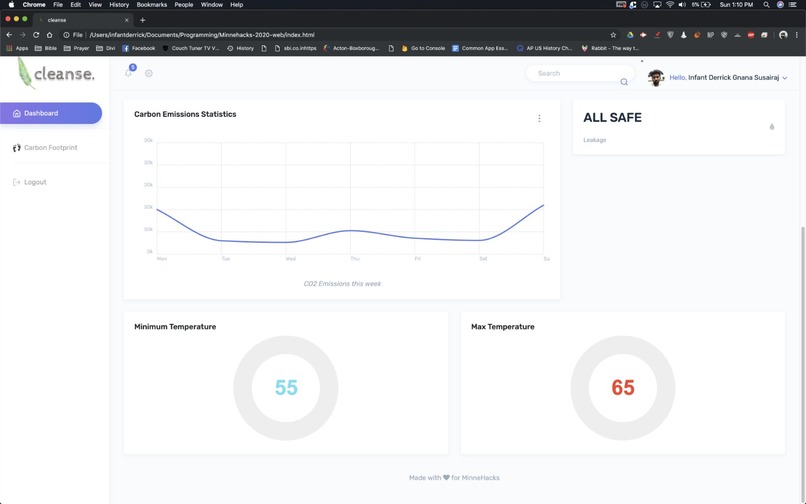
Task: Click the droplet icon on the ALL SAFE card
Action: click(772, 127)
